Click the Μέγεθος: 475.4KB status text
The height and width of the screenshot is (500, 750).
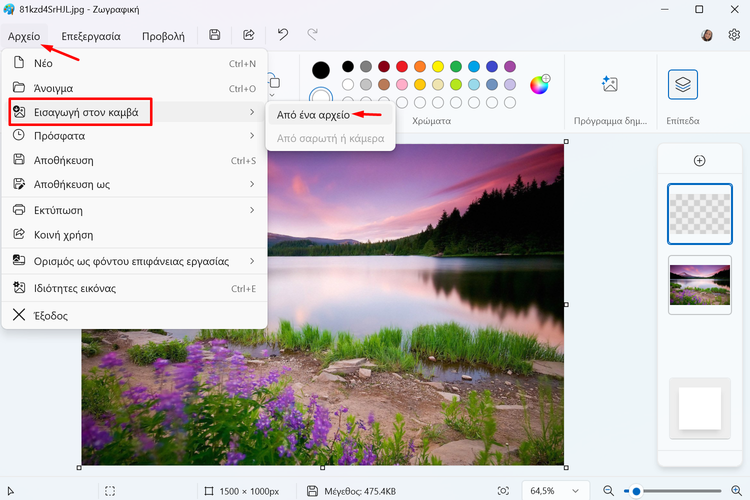coord(360,491)
